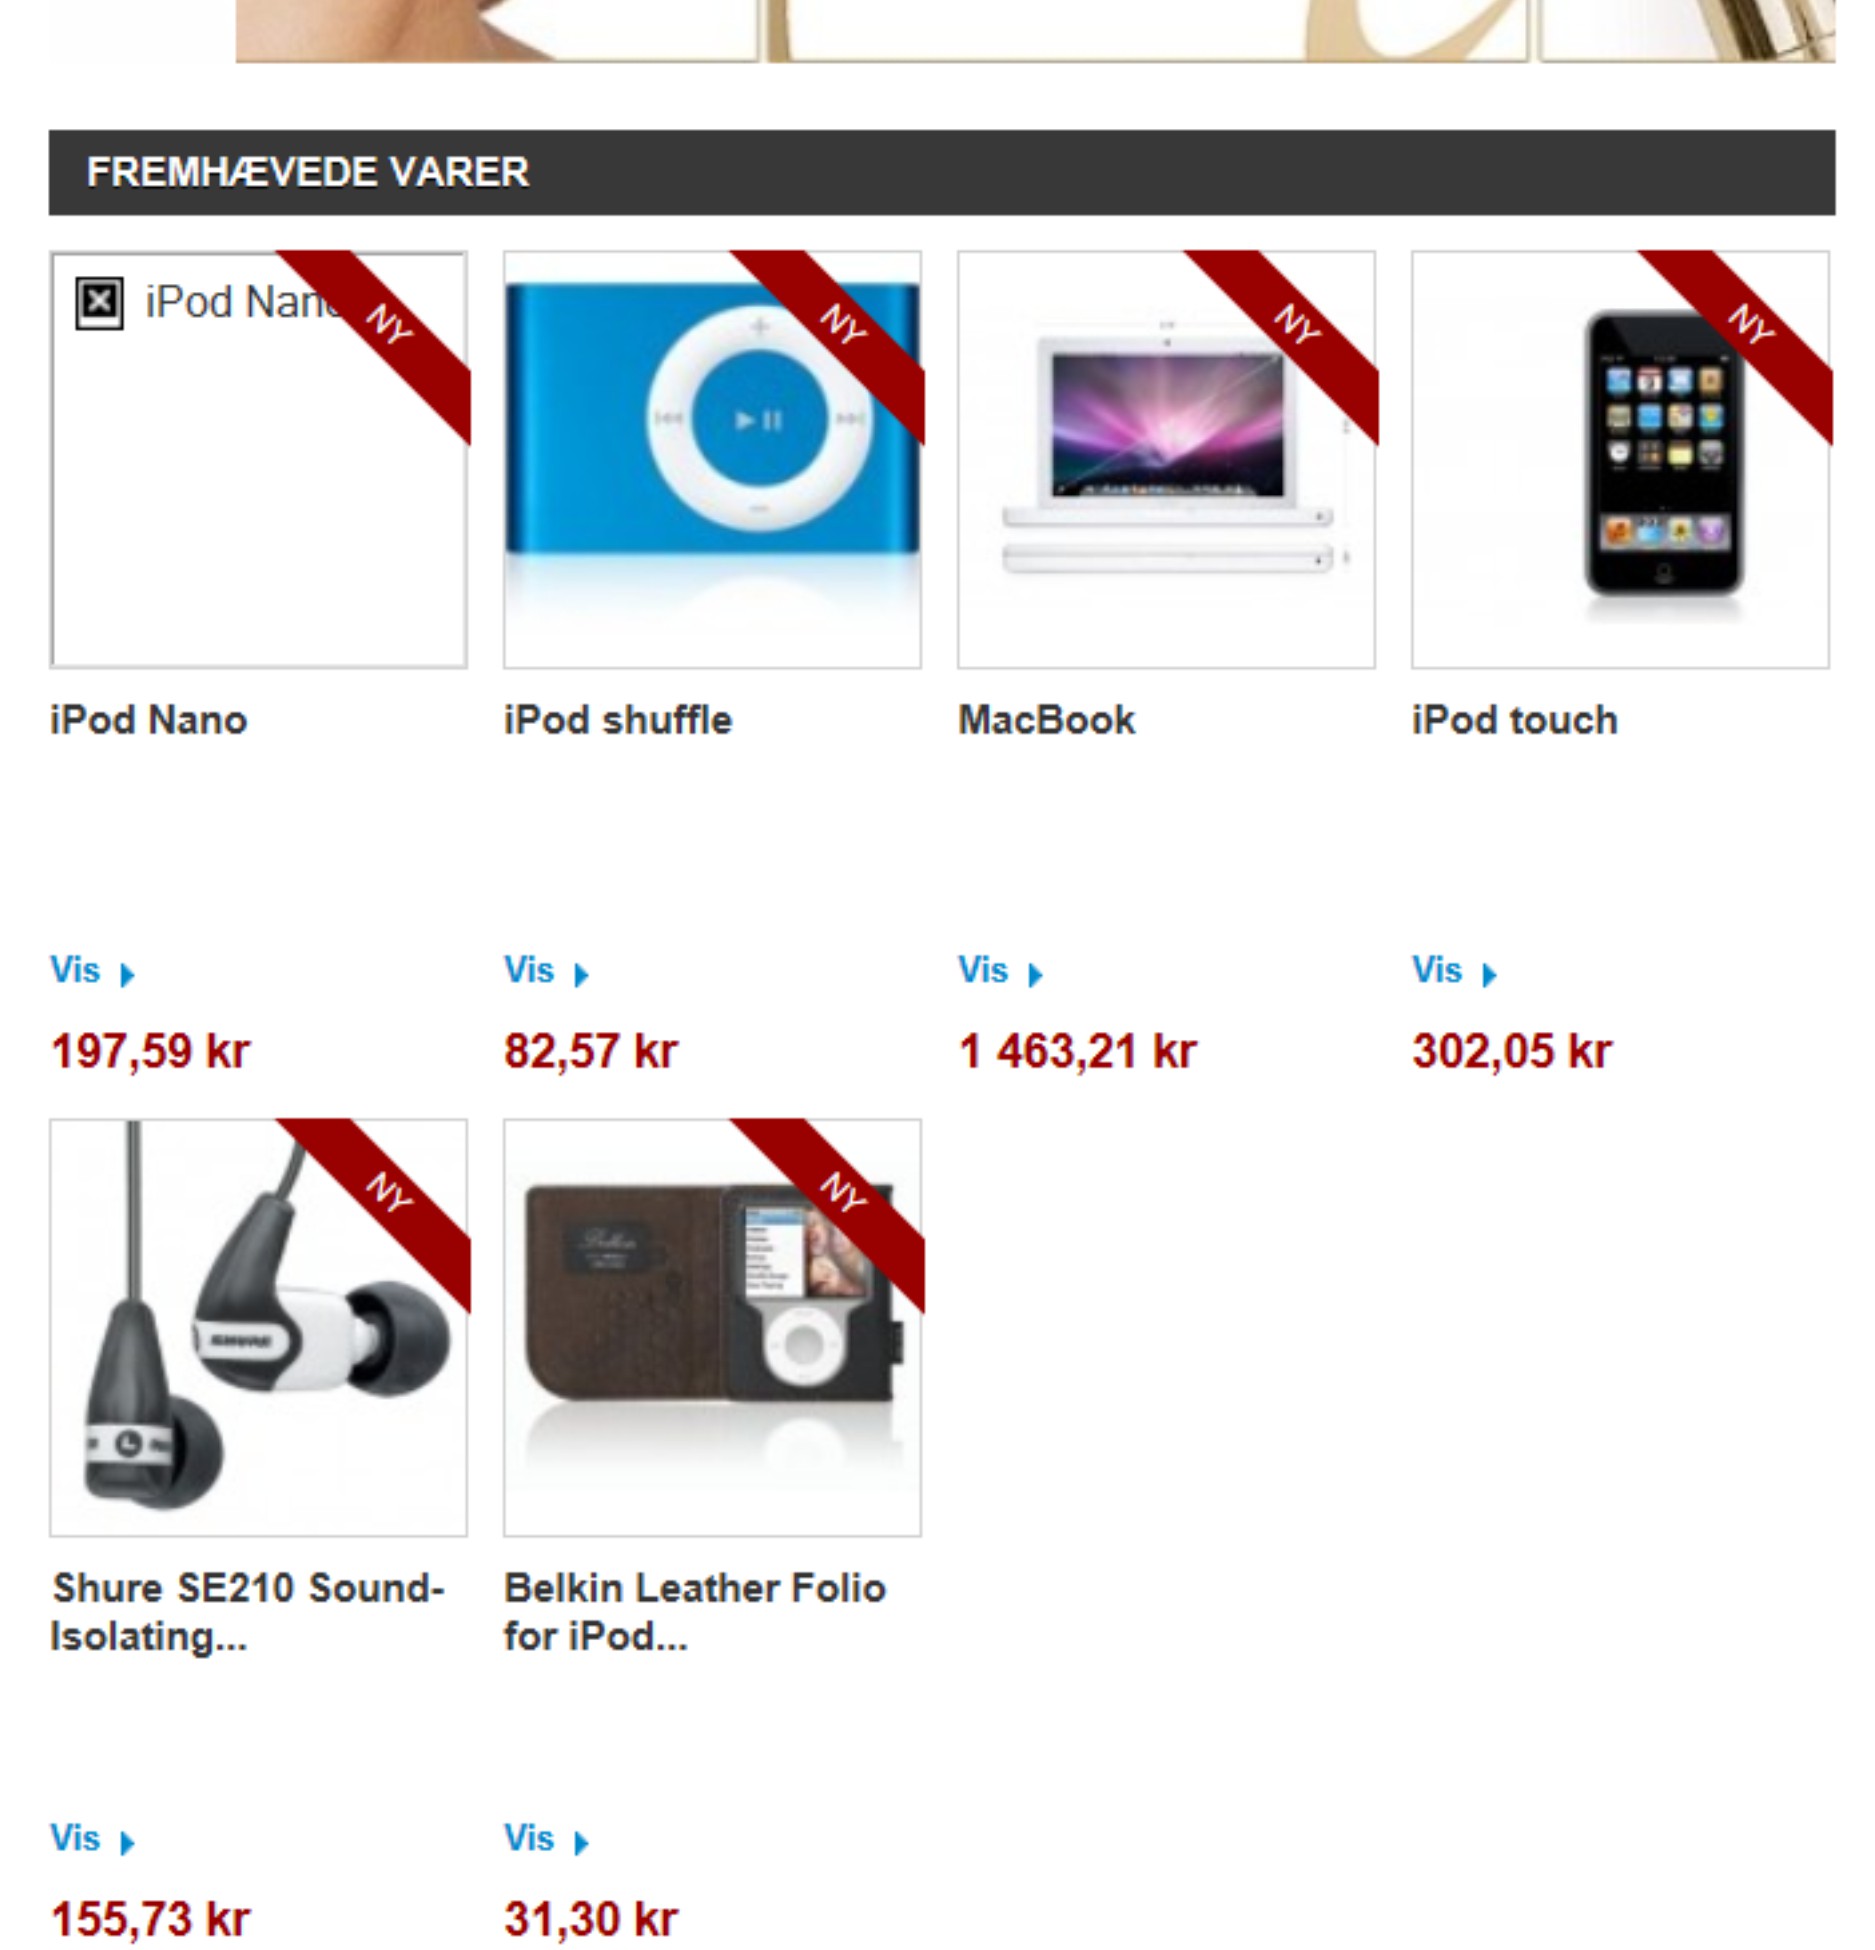Click the broken iPod Nano image placeholder
Image resolution: width=1875 pixels, height=1950 pixels.
(258, 459)
